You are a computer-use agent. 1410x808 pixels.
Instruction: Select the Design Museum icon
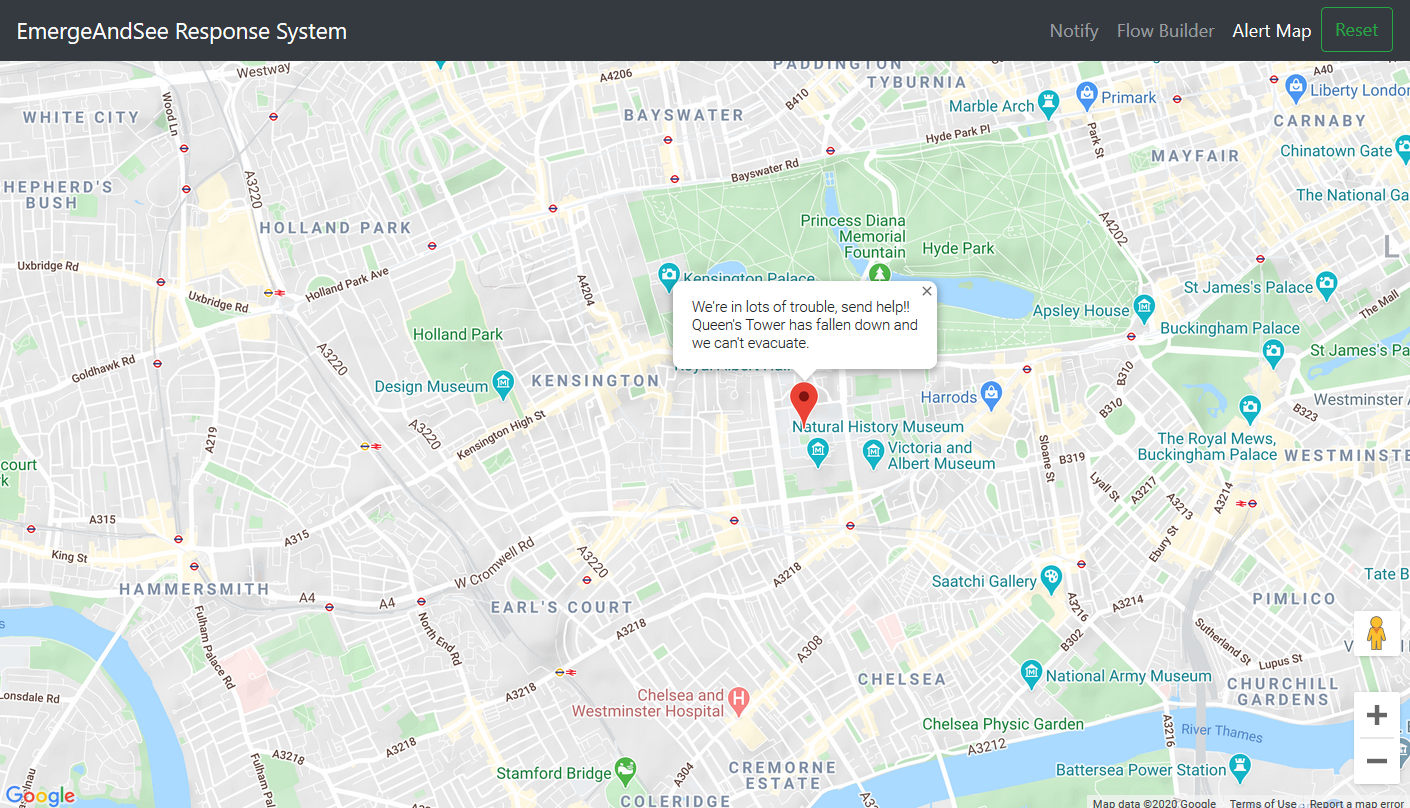click(503, 382)
